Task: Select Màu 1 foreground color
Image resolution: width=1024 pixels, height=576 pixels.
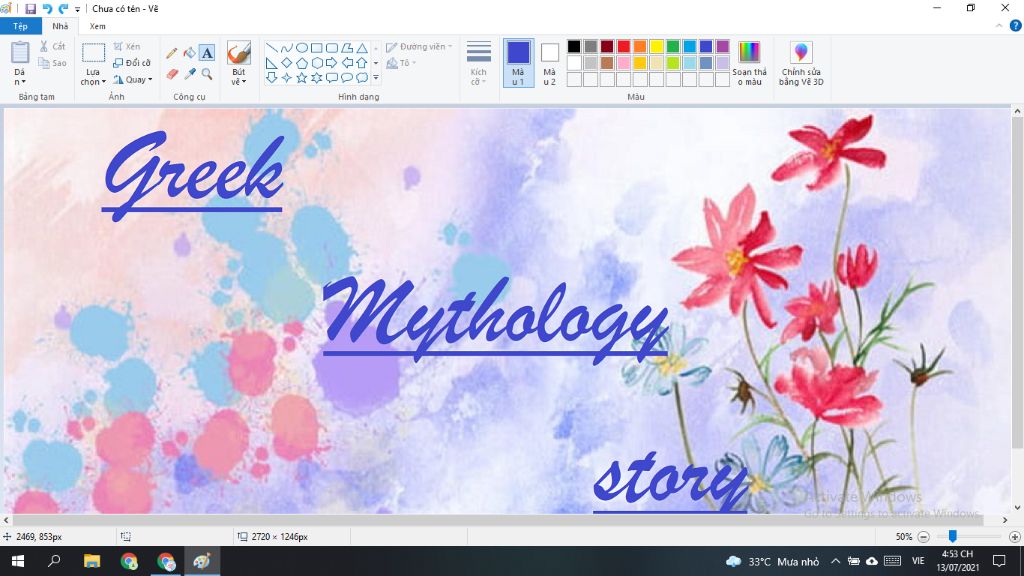Action: 519,63
